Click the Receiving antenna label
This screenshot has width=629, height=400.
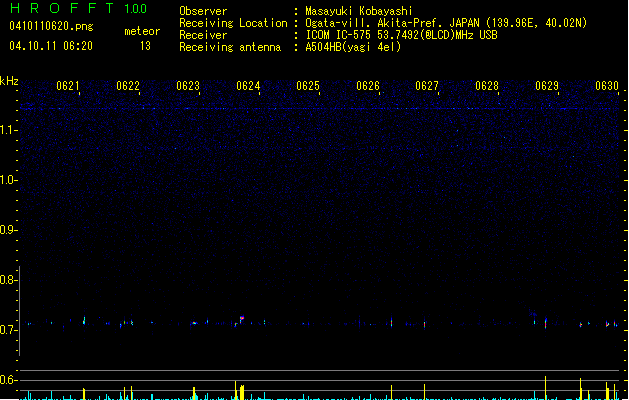(230, 47)
